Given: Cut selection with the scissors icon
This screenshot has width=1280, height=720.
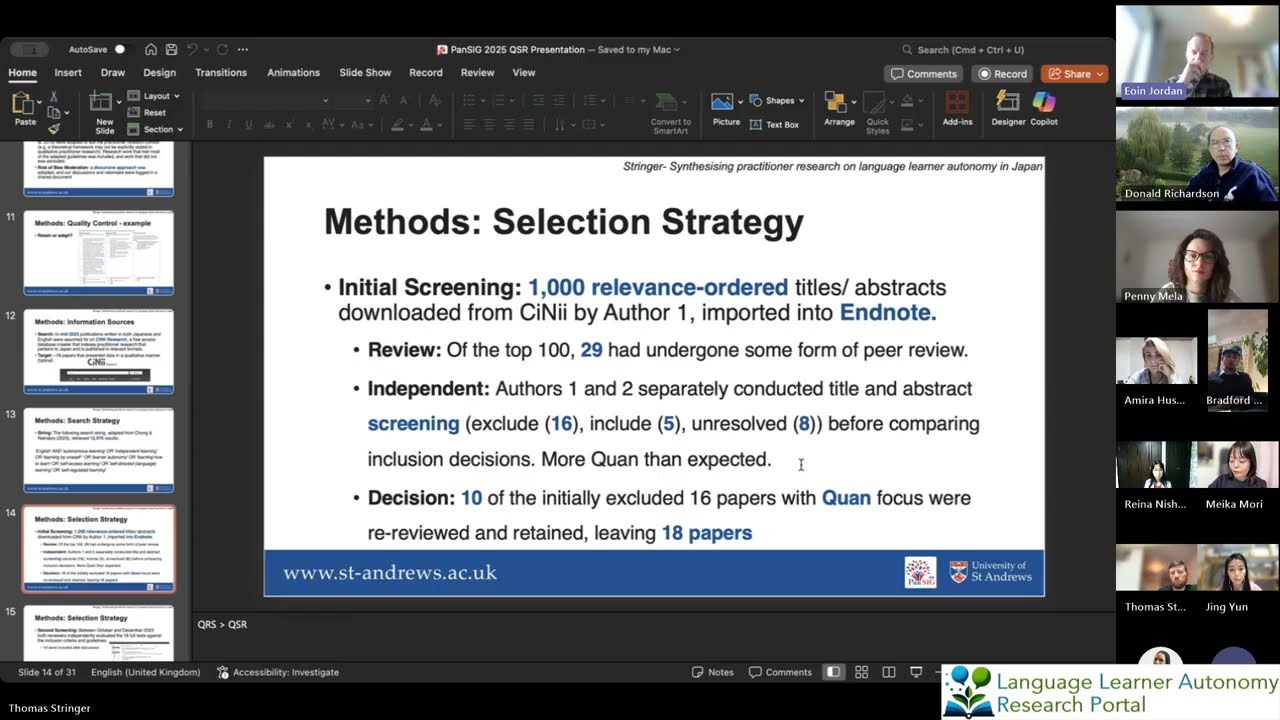Looking at the screenshot, I should [x=54, y=97].
